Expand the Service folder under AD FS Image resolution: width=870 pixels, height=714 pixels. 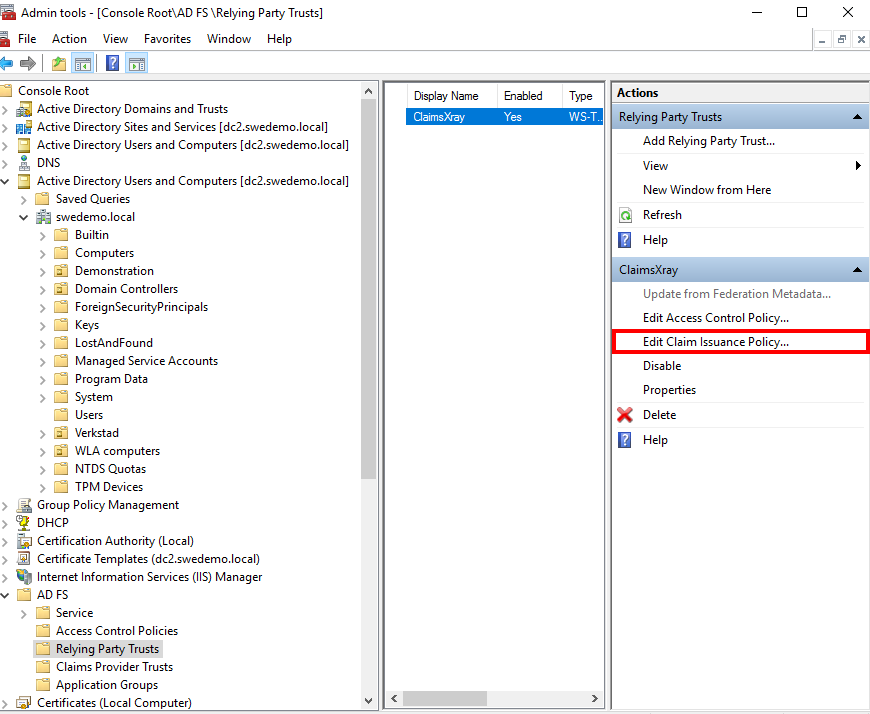click(23, 613)
